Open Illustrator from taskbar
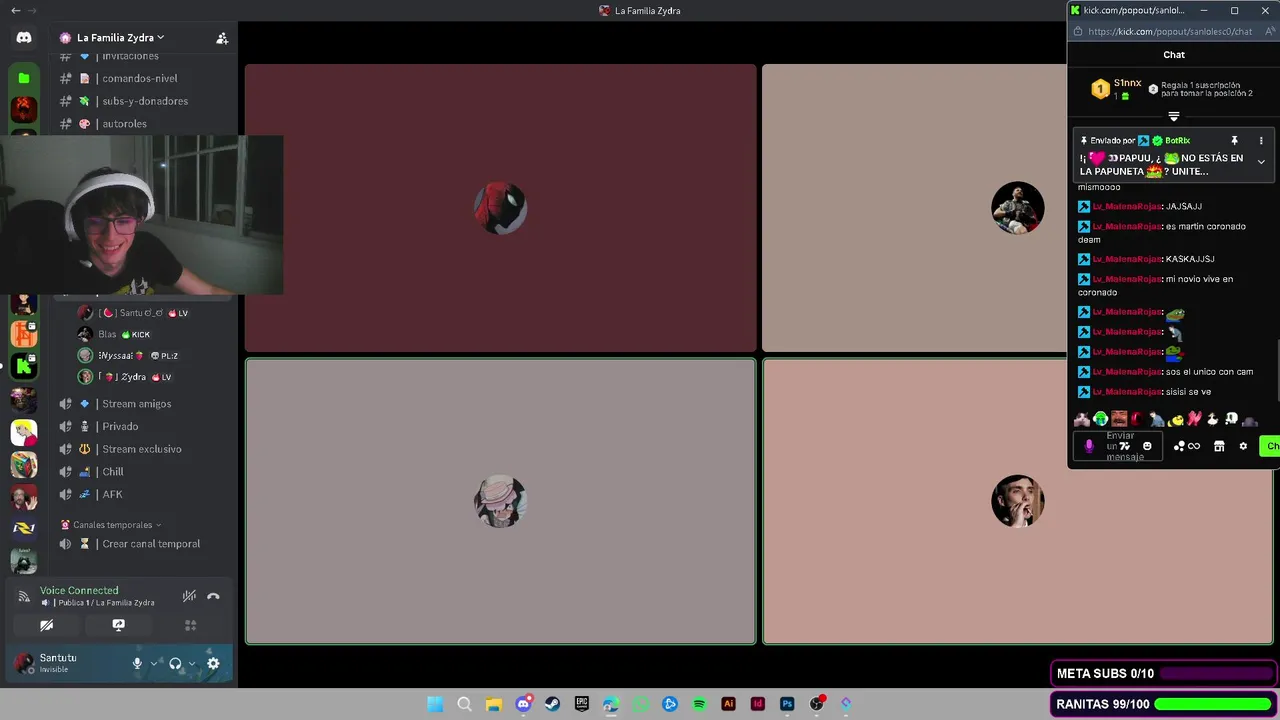The image size is (1280, 720). pos(728,704)
